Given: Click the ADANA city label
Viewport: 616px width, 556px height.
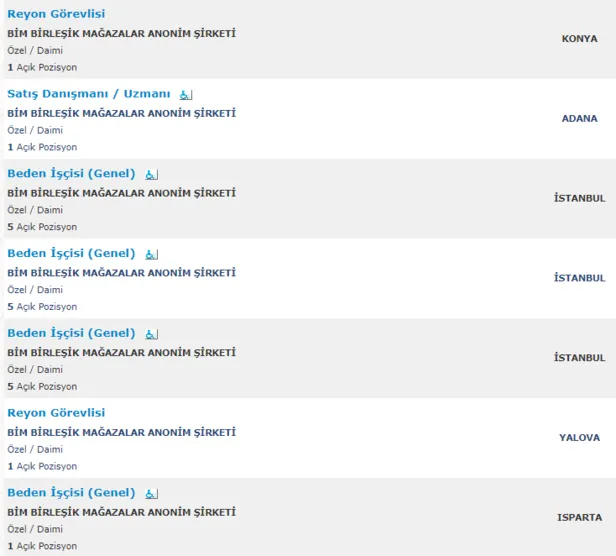Looking at the screenshot, I should tap(580, 118).
